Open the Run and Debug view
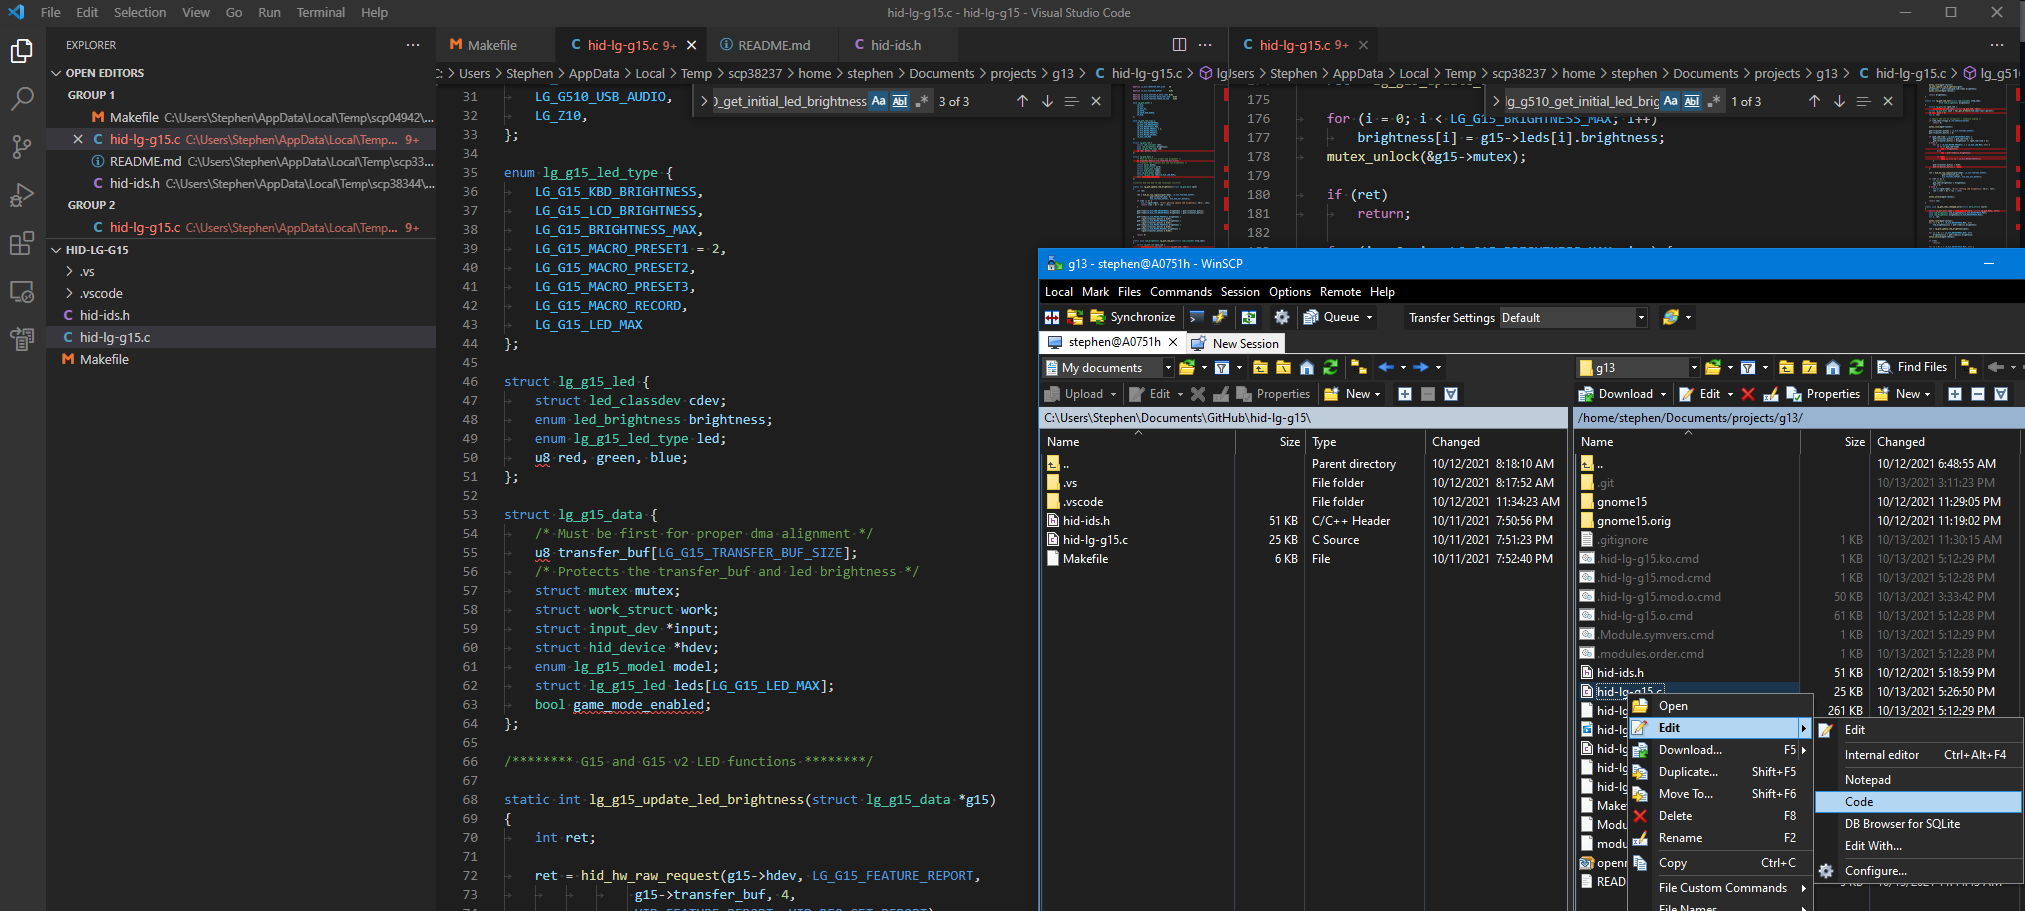Viewport: 2025px width, 911px height. pyautogui.click(x=22, y=196)
